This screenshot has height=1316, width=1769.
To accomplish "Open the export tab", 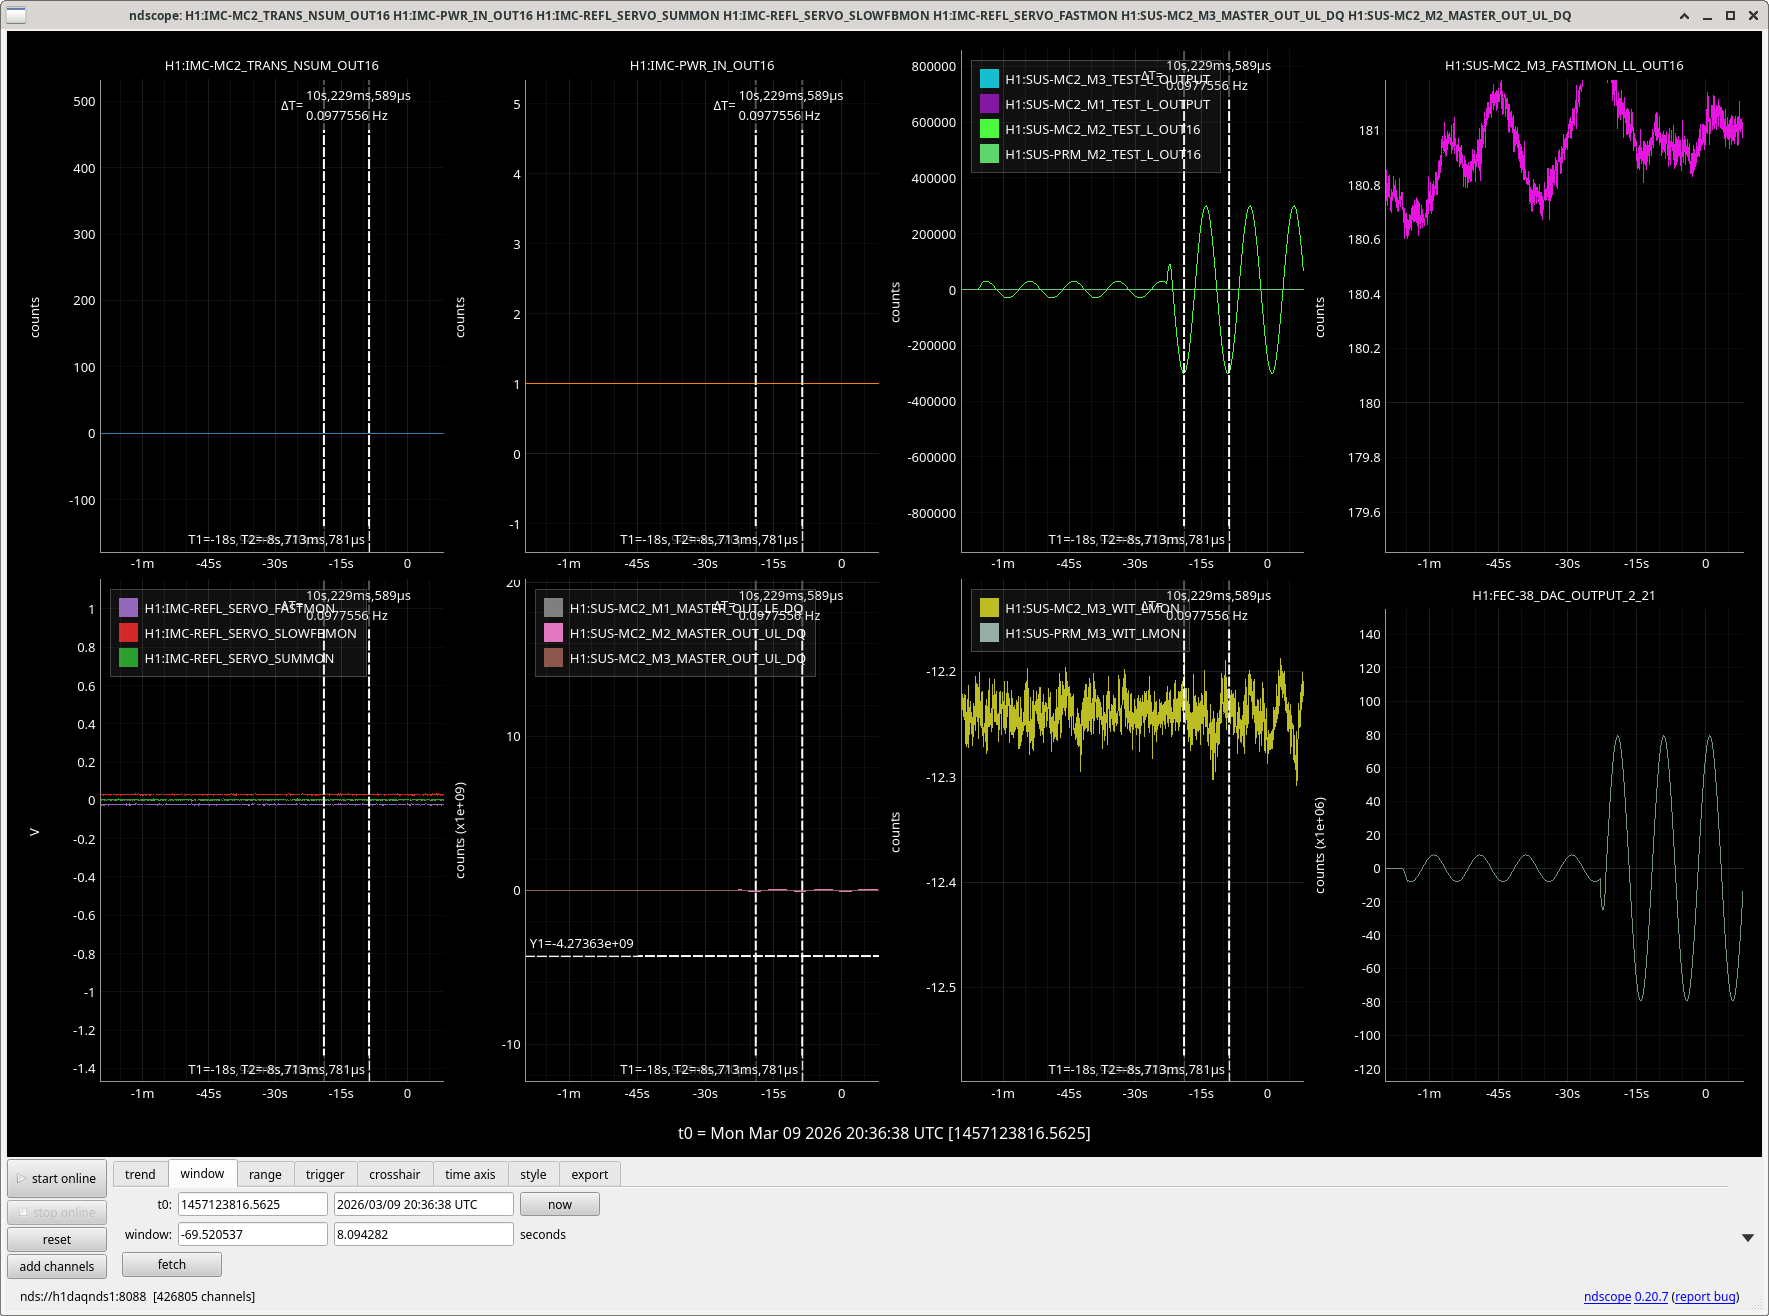I will (589, 1174).
